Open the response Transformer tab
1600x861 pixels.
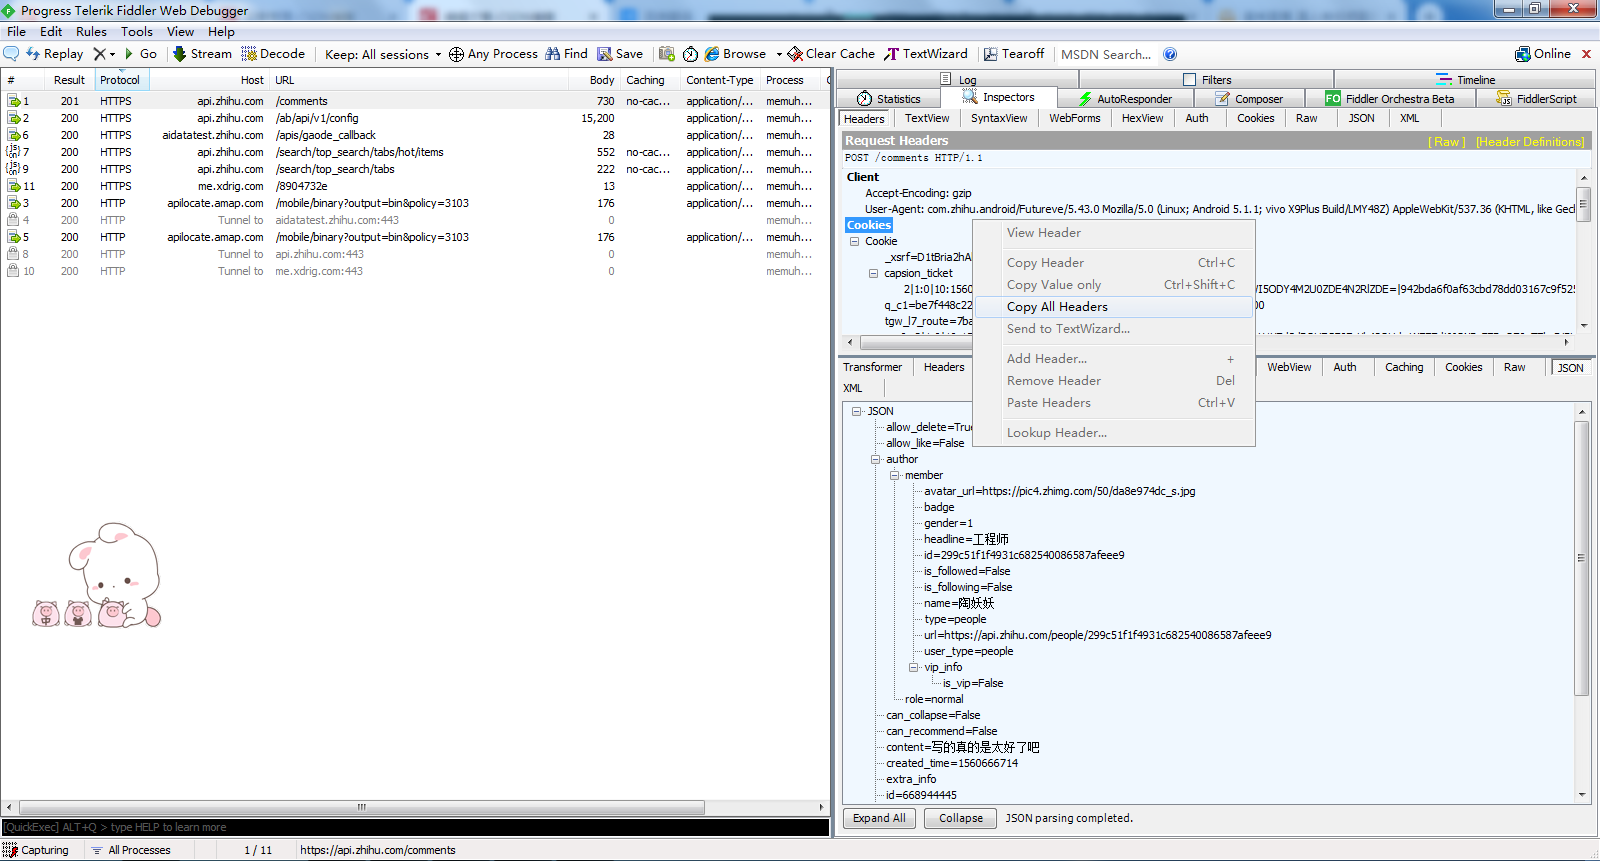point(872,367)
